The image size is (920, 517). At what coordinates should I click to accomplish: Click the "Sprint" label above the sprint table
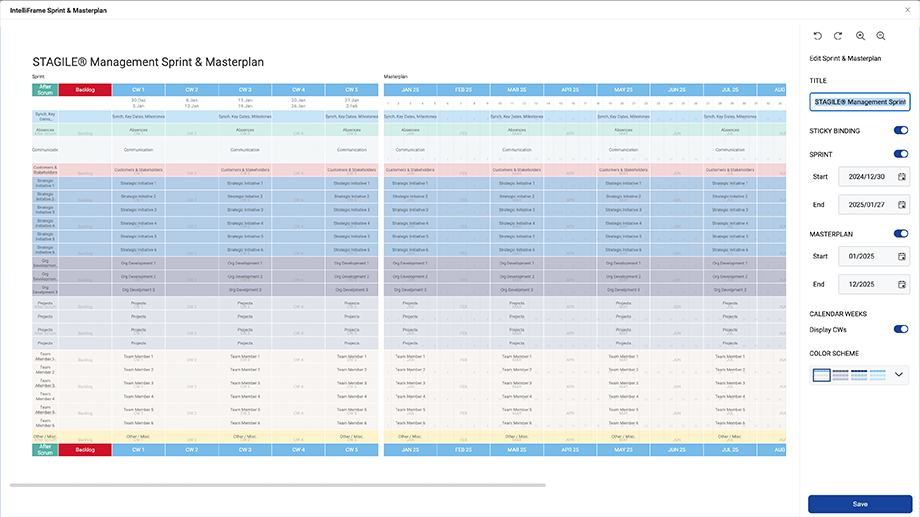(38, 76)
